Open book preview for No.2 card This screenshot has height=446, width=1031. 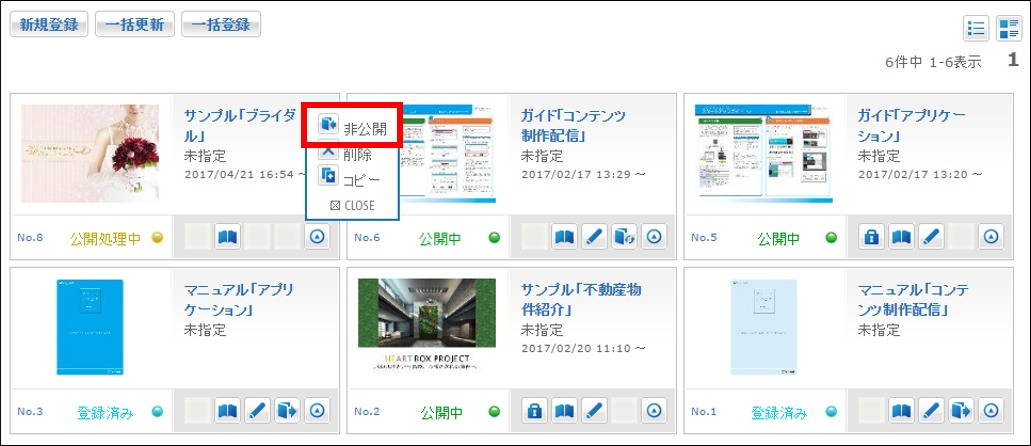[x=565, y=411]
